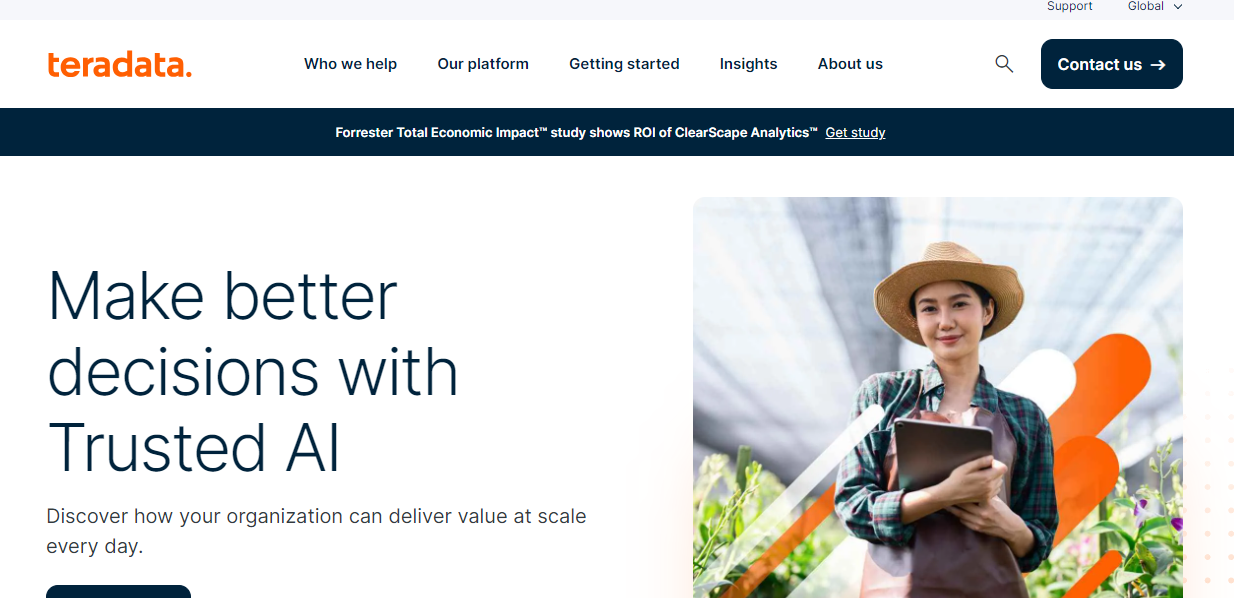Image resolution: width=1234 pixels, height=598 pixels.
Task: Expand the Global region chevron
Action: (1178, 7)
